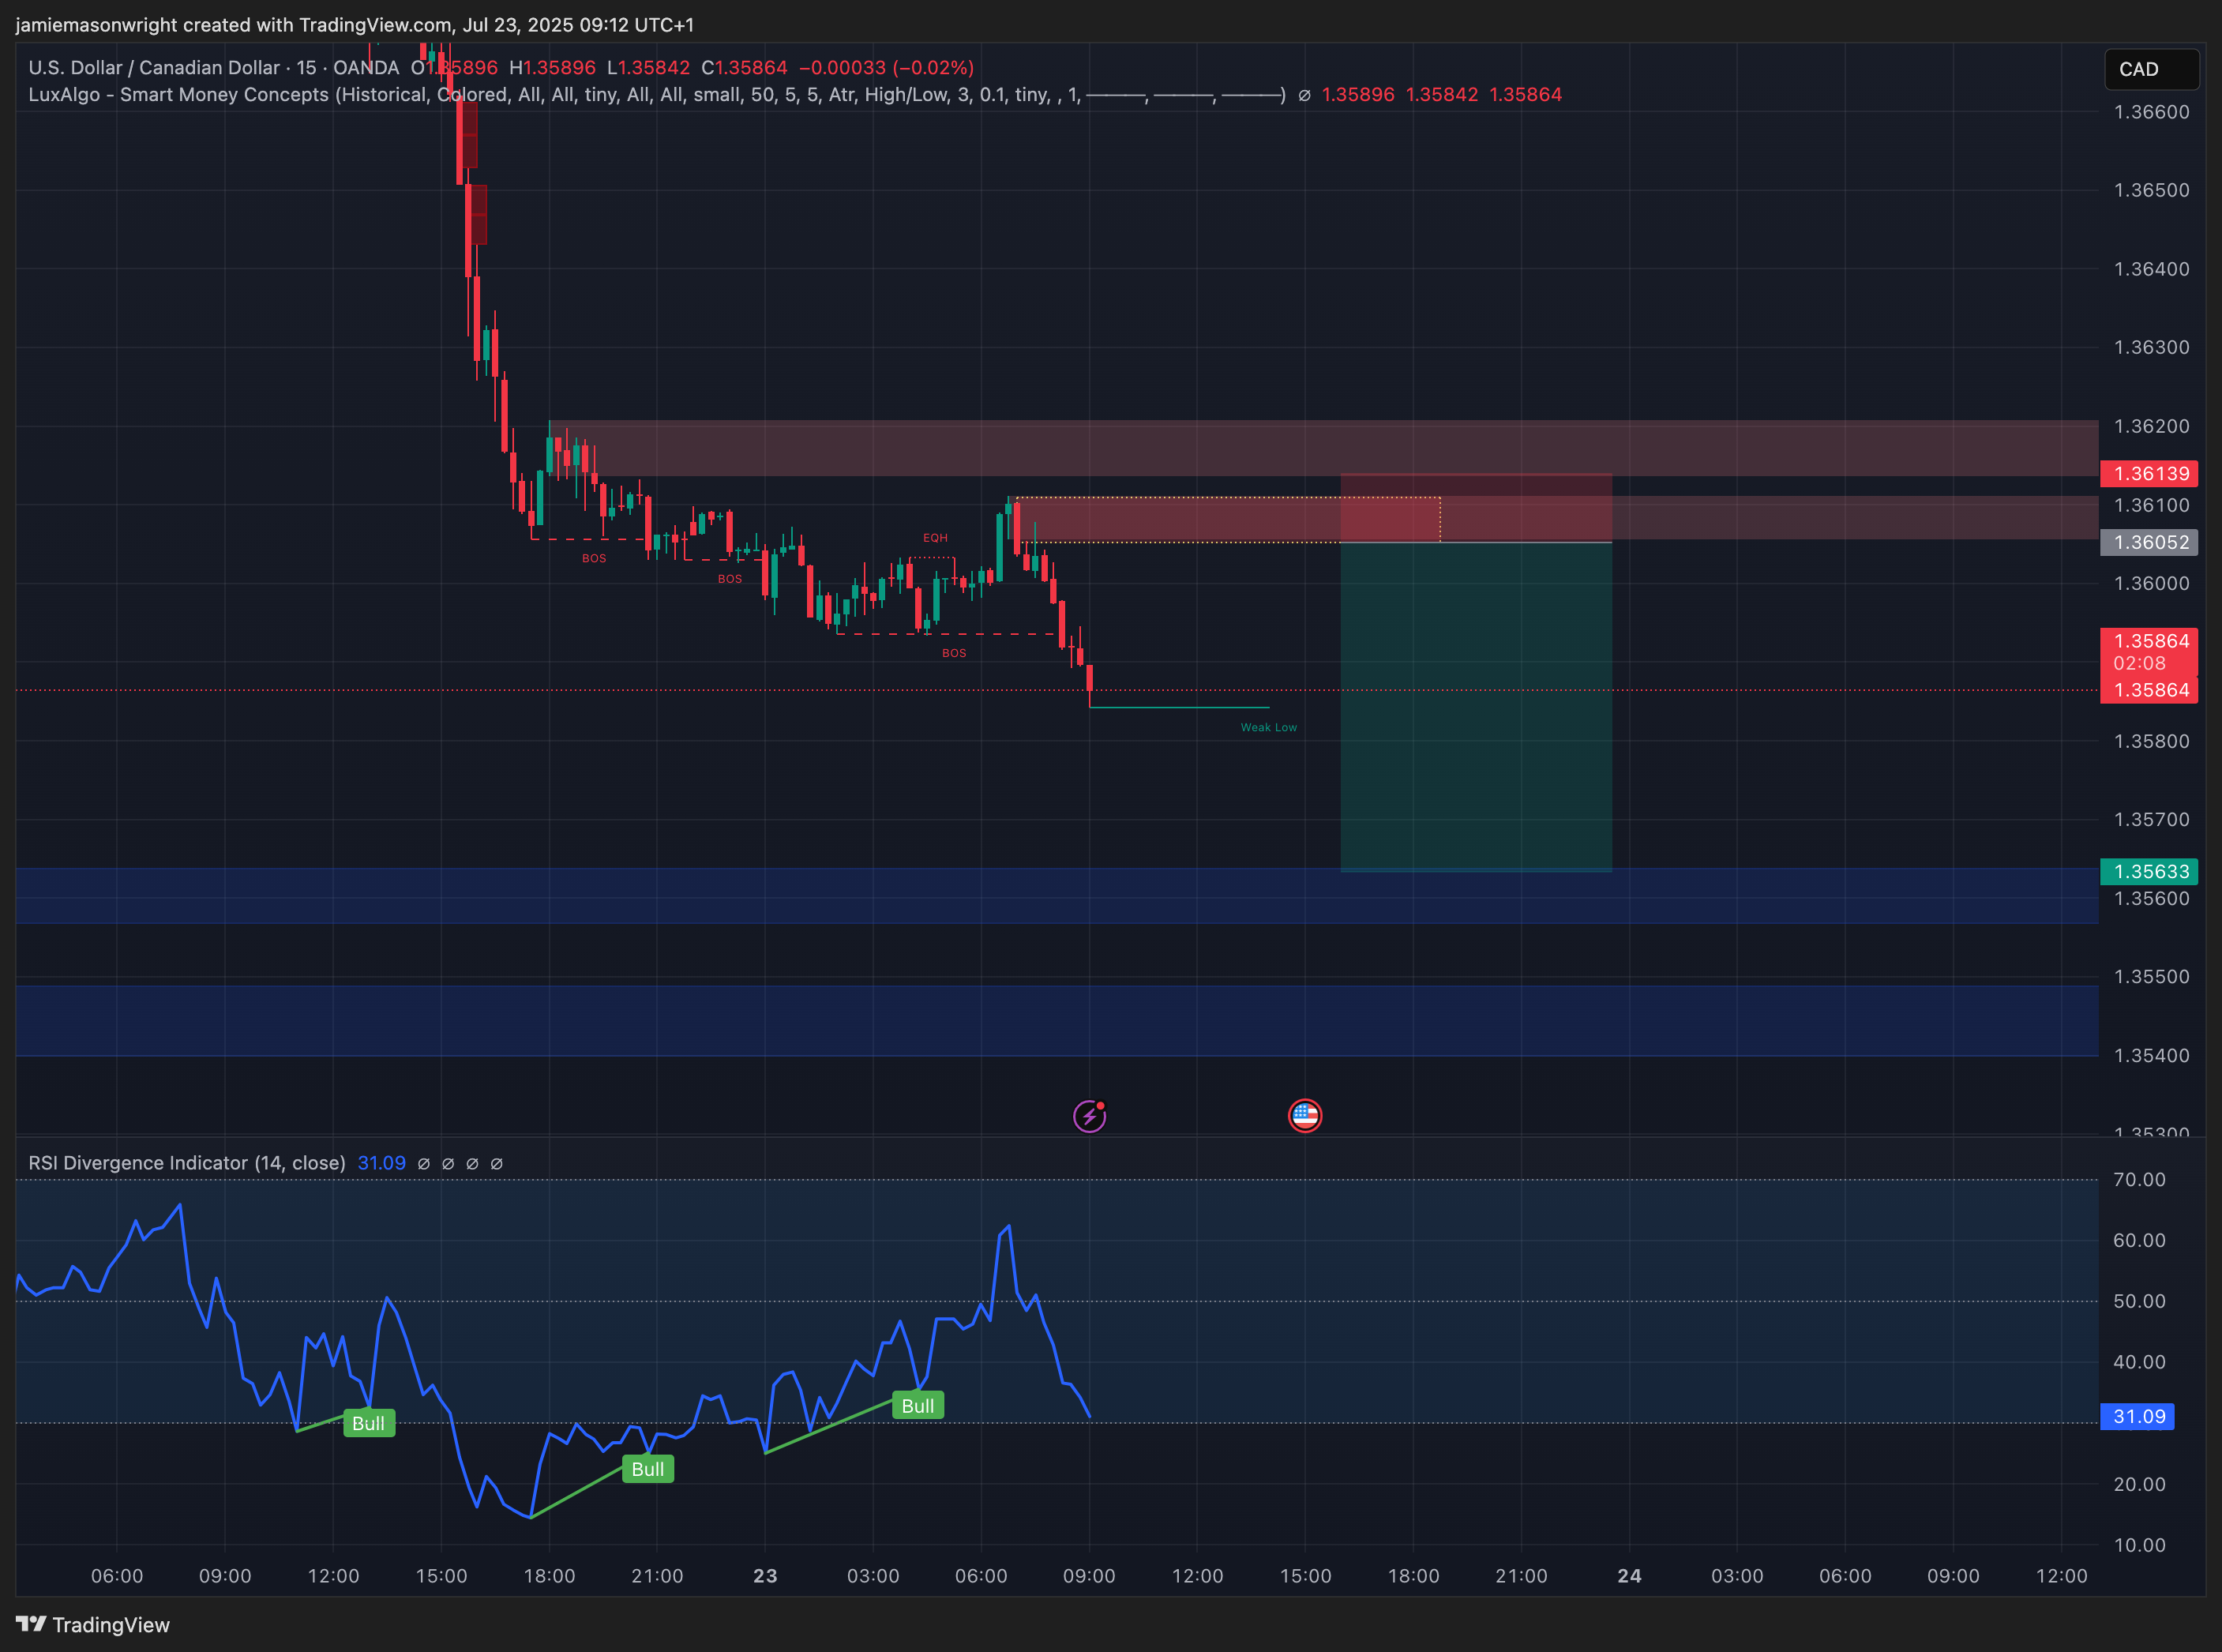The height and width of the screenshot is (1652, 2222).
Task: Click the C1.35864 close value
Action: [744, 67]
